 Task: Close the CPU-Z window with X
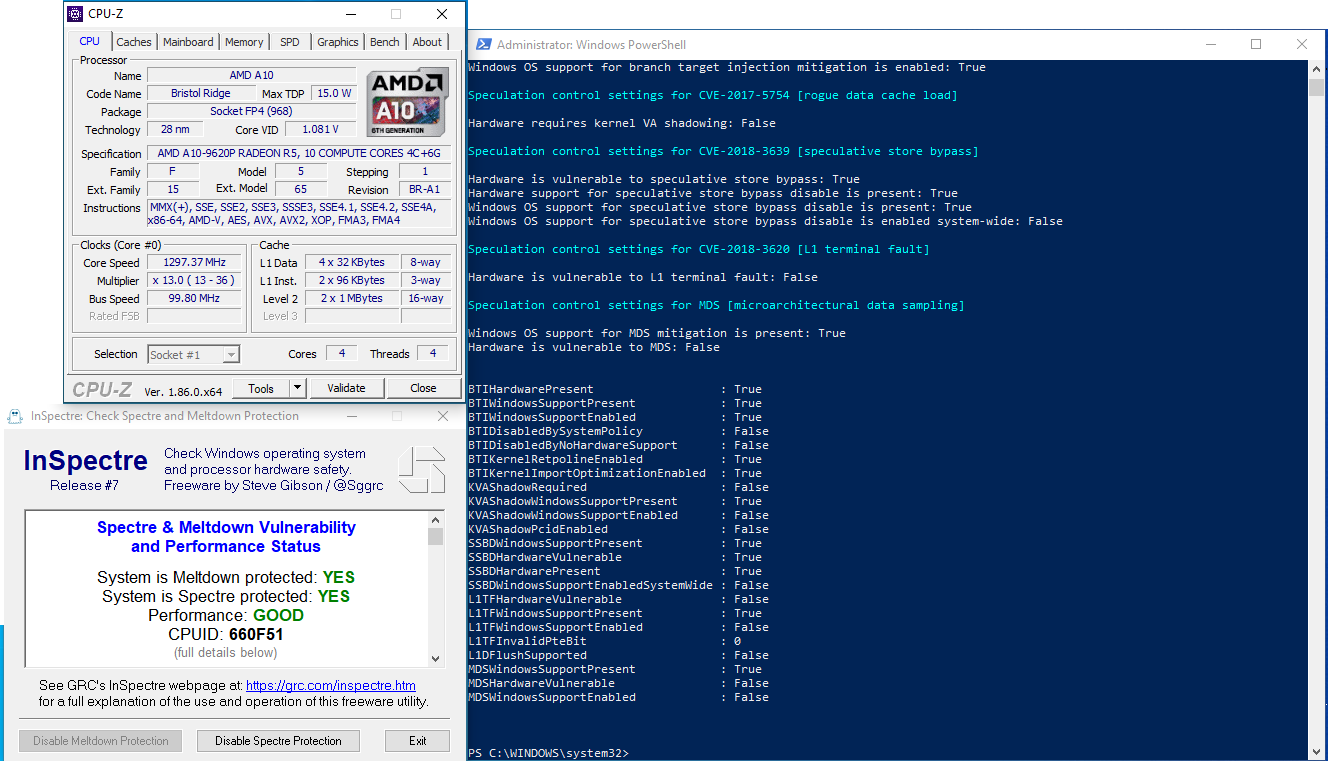click(442, 14)
